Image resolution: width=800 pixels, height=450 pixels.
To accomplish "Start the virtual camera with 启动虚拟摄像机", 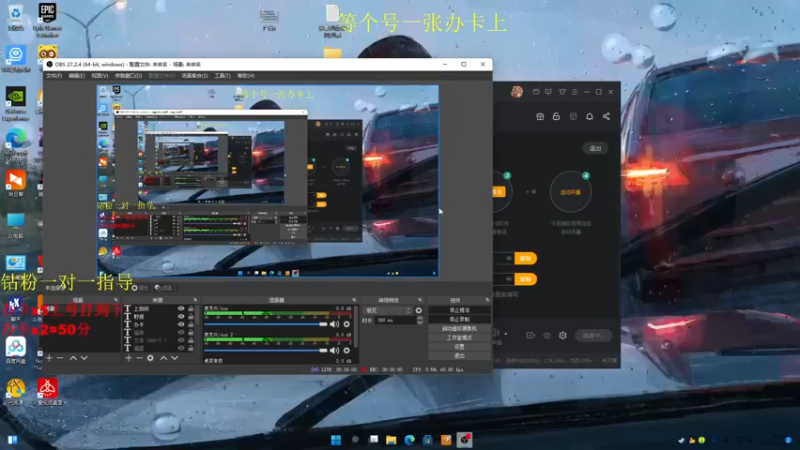I will point(459,329).
